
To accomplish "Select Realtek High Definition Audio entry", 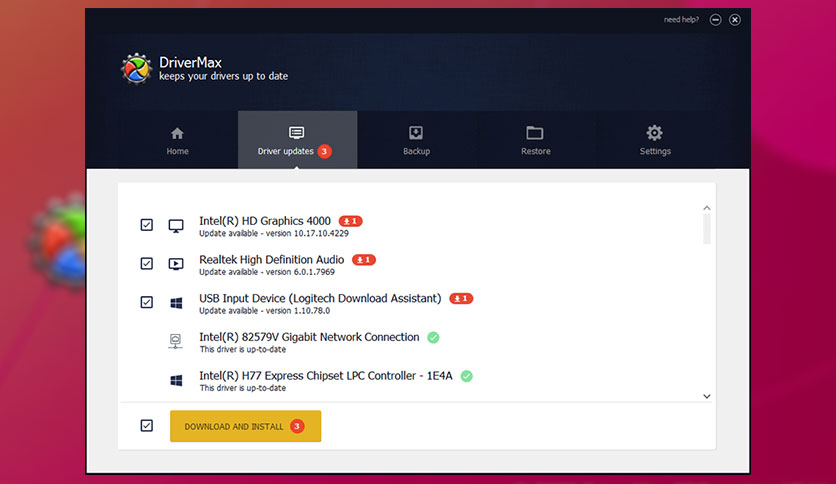I will 272,260.
